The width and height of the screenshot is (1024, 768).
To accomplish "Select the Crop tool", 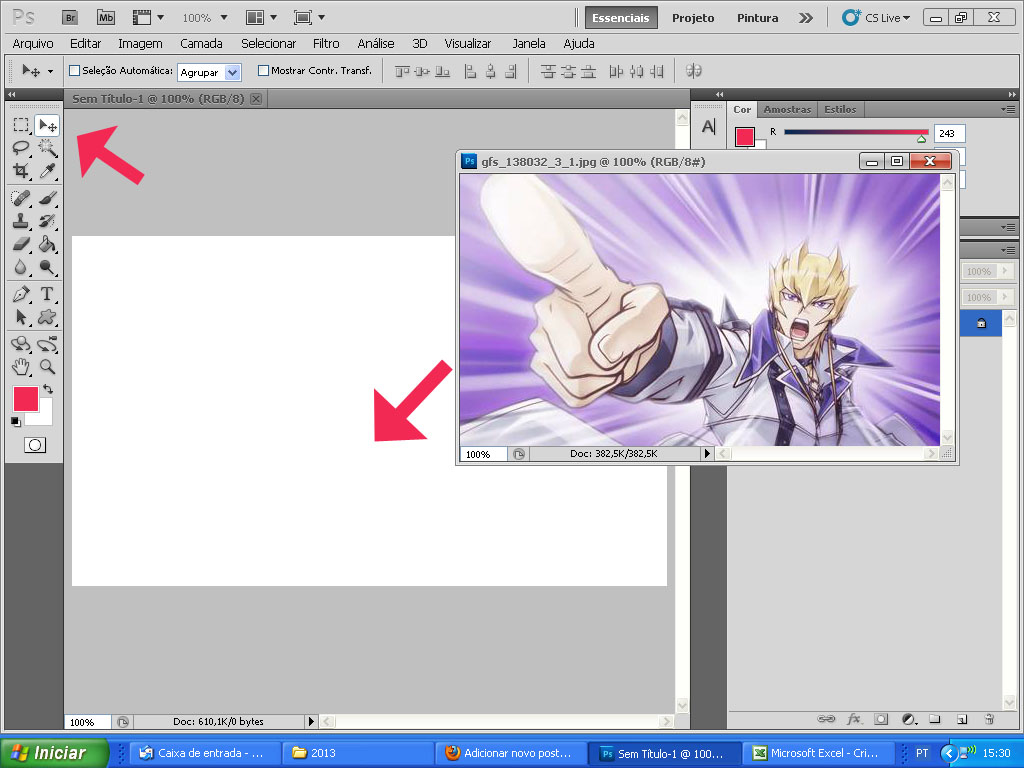I will pyautogui.click(x=21, y=171).
